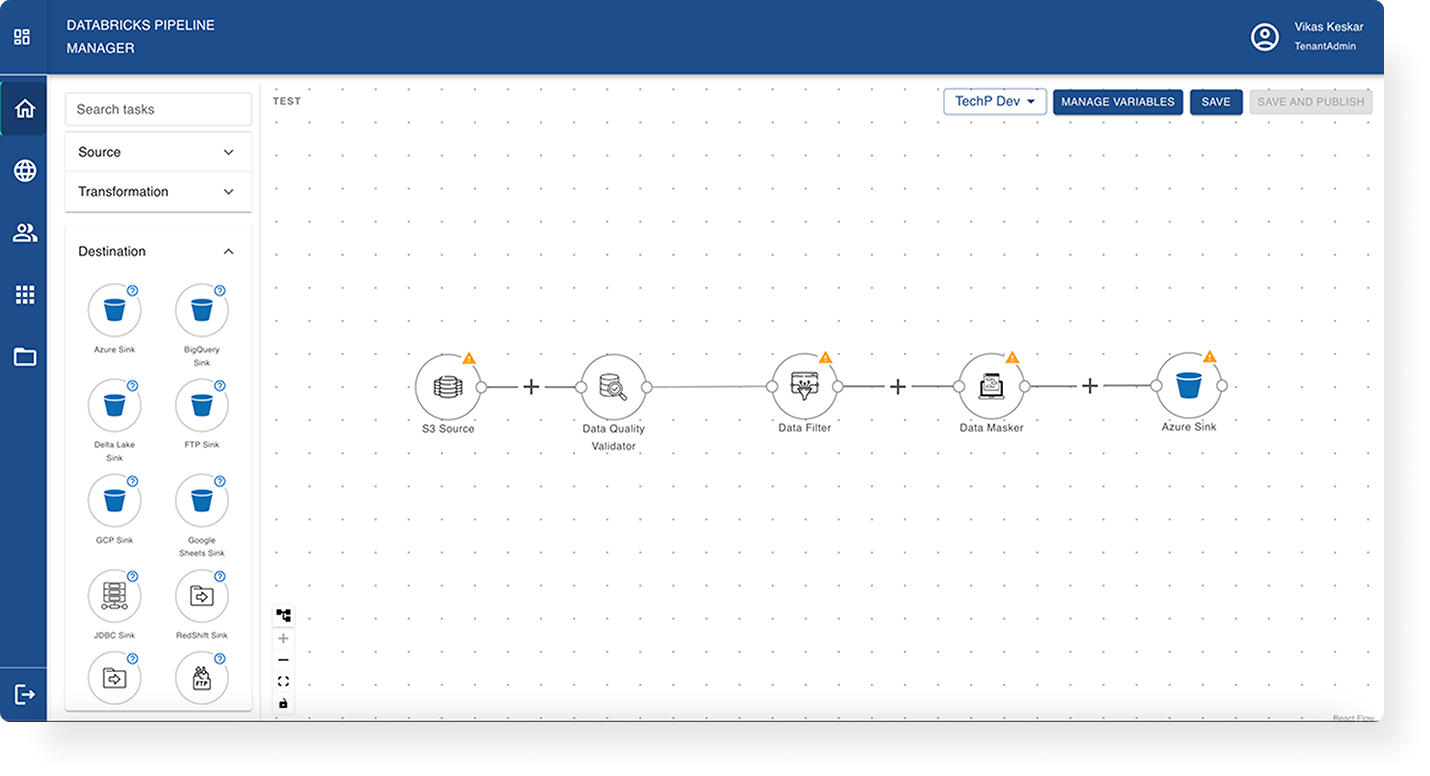Click warning icon on S3 Source node
1430x776 pixels.
(469, 358)
